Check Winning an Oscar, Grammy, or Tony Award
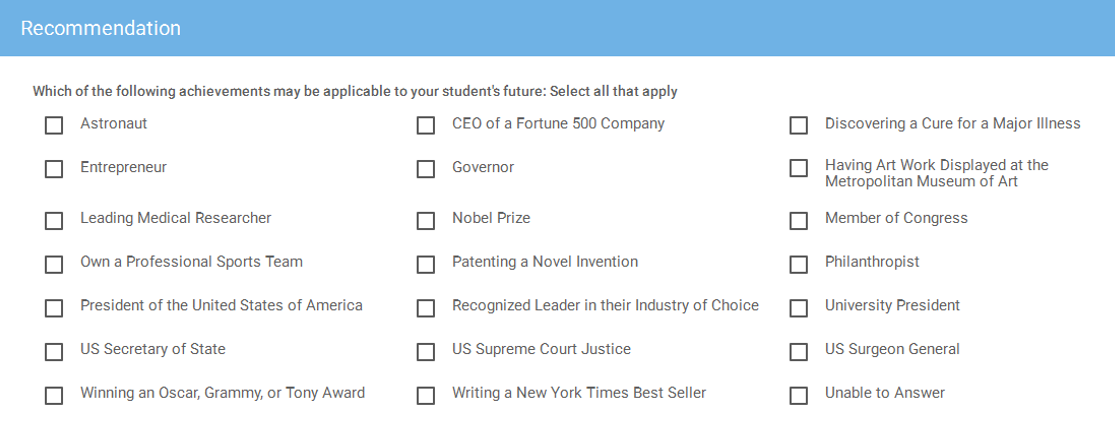 coord(54,395)
